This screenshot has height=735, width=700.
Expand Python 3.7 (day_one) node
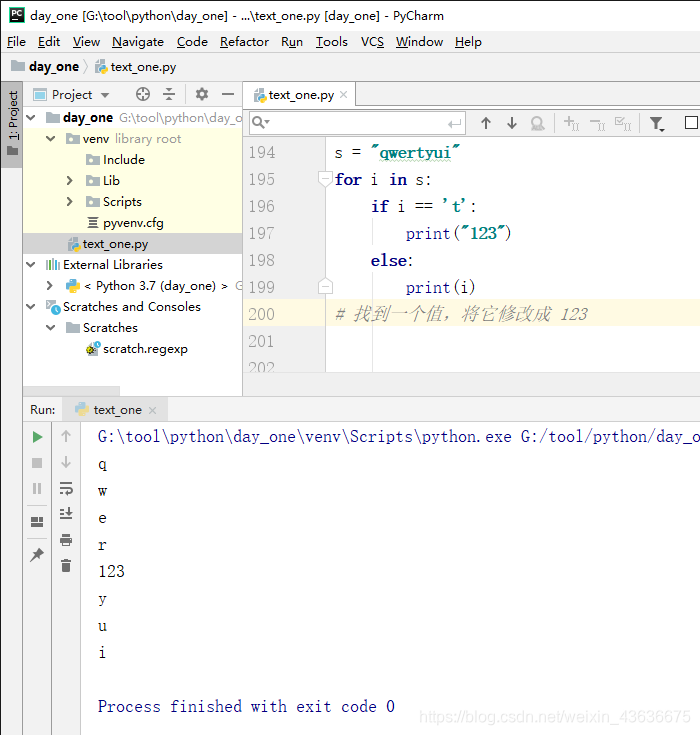point(50,285)
